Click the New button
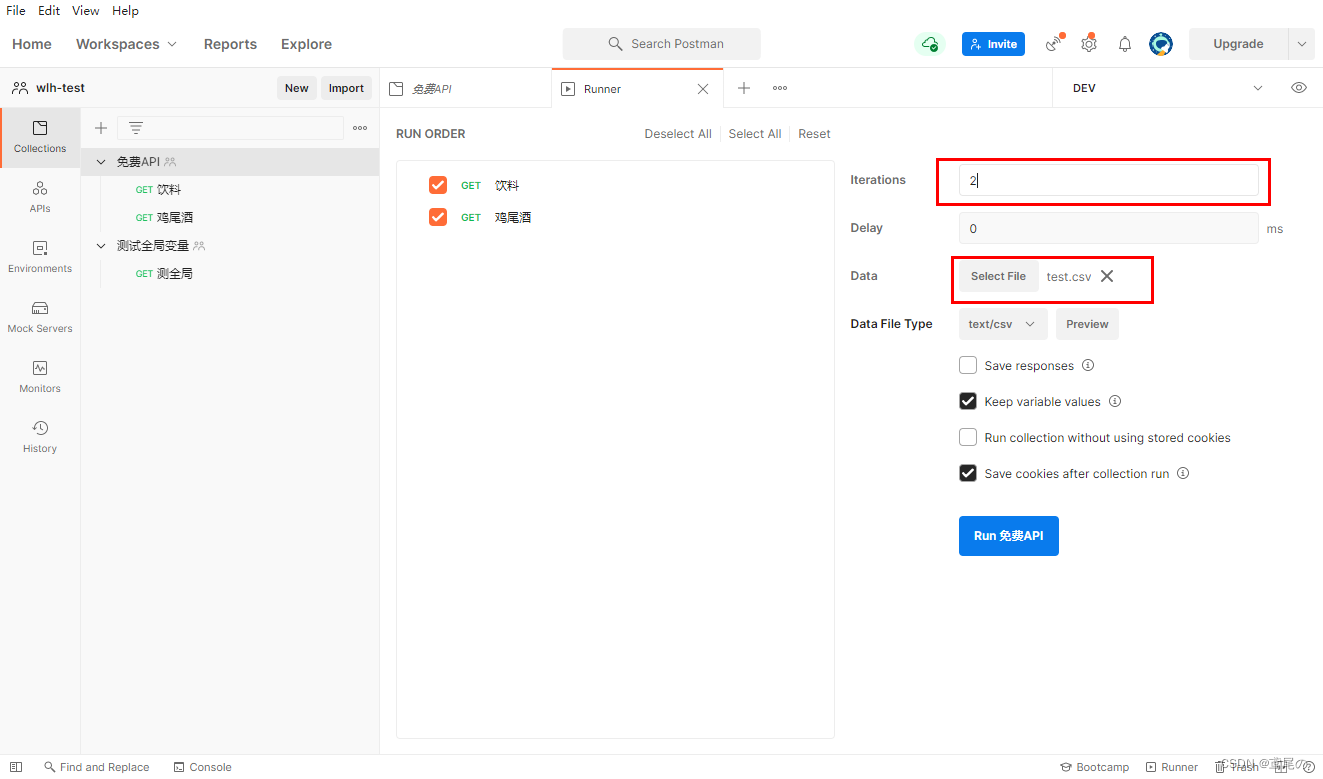The image size is (1323, 779). (297, 88)
